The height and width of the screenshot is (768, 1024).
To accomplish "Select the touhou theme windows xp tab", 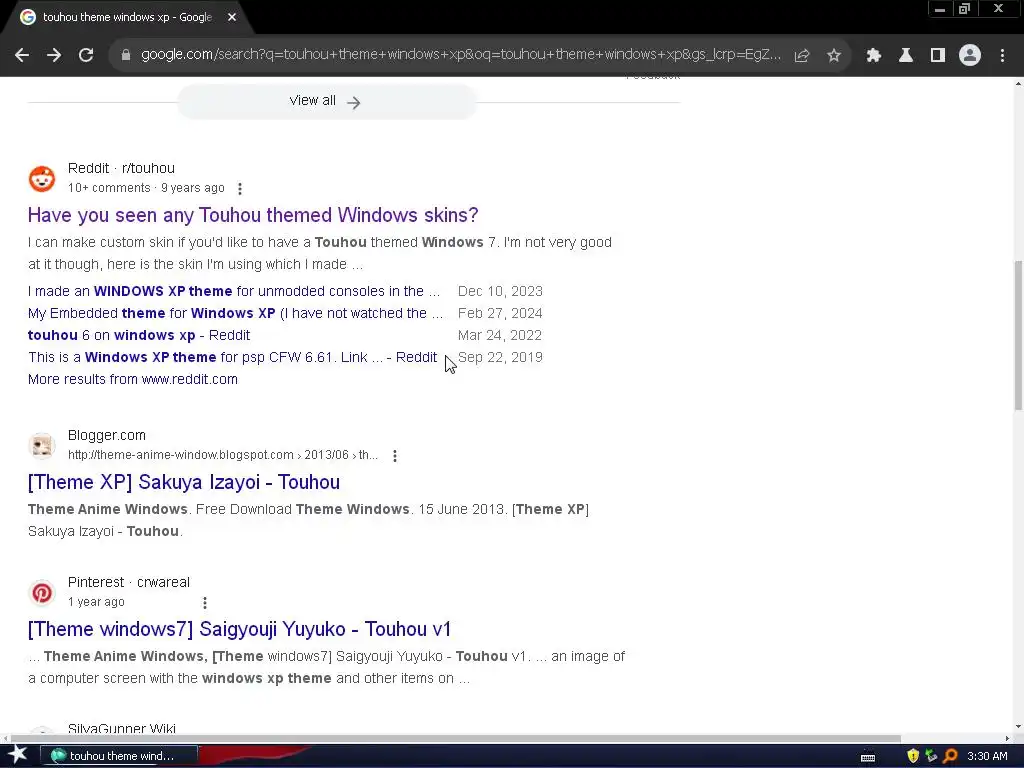I will click(x=127, y=18).
